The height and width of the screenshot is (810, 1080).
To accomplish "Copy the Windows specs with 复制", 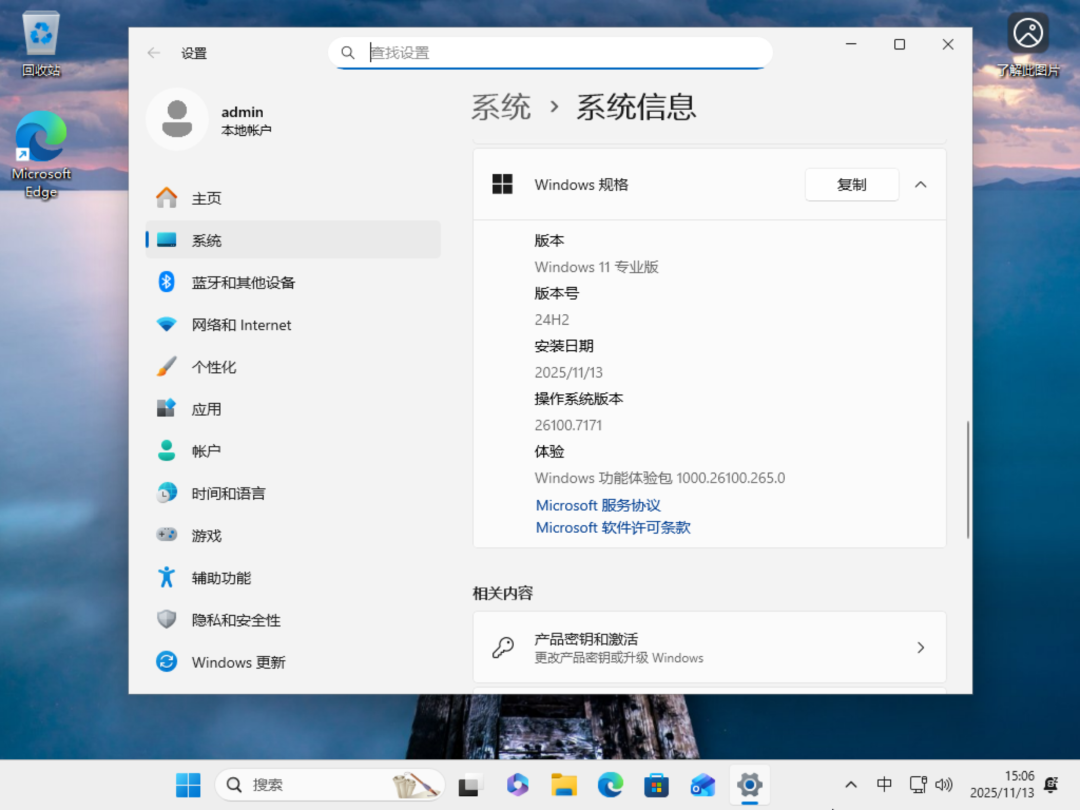I will click(x=851, y=185).
